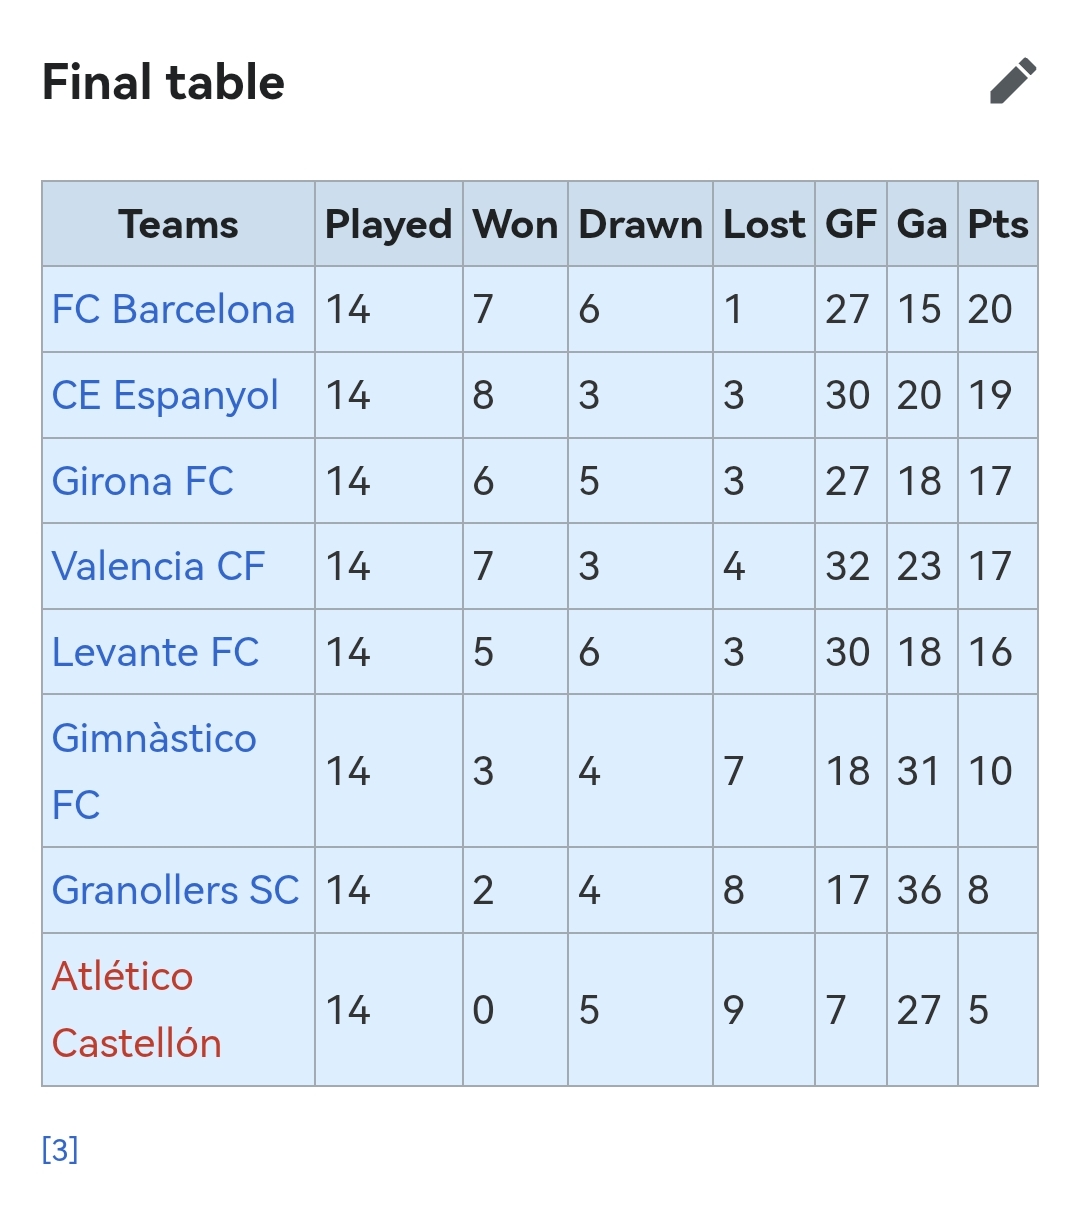The width and height of the screenshot is (1080, 1220).
Task: Click the Pts column header
Action: pyautogui.click(x=998, y=225)
